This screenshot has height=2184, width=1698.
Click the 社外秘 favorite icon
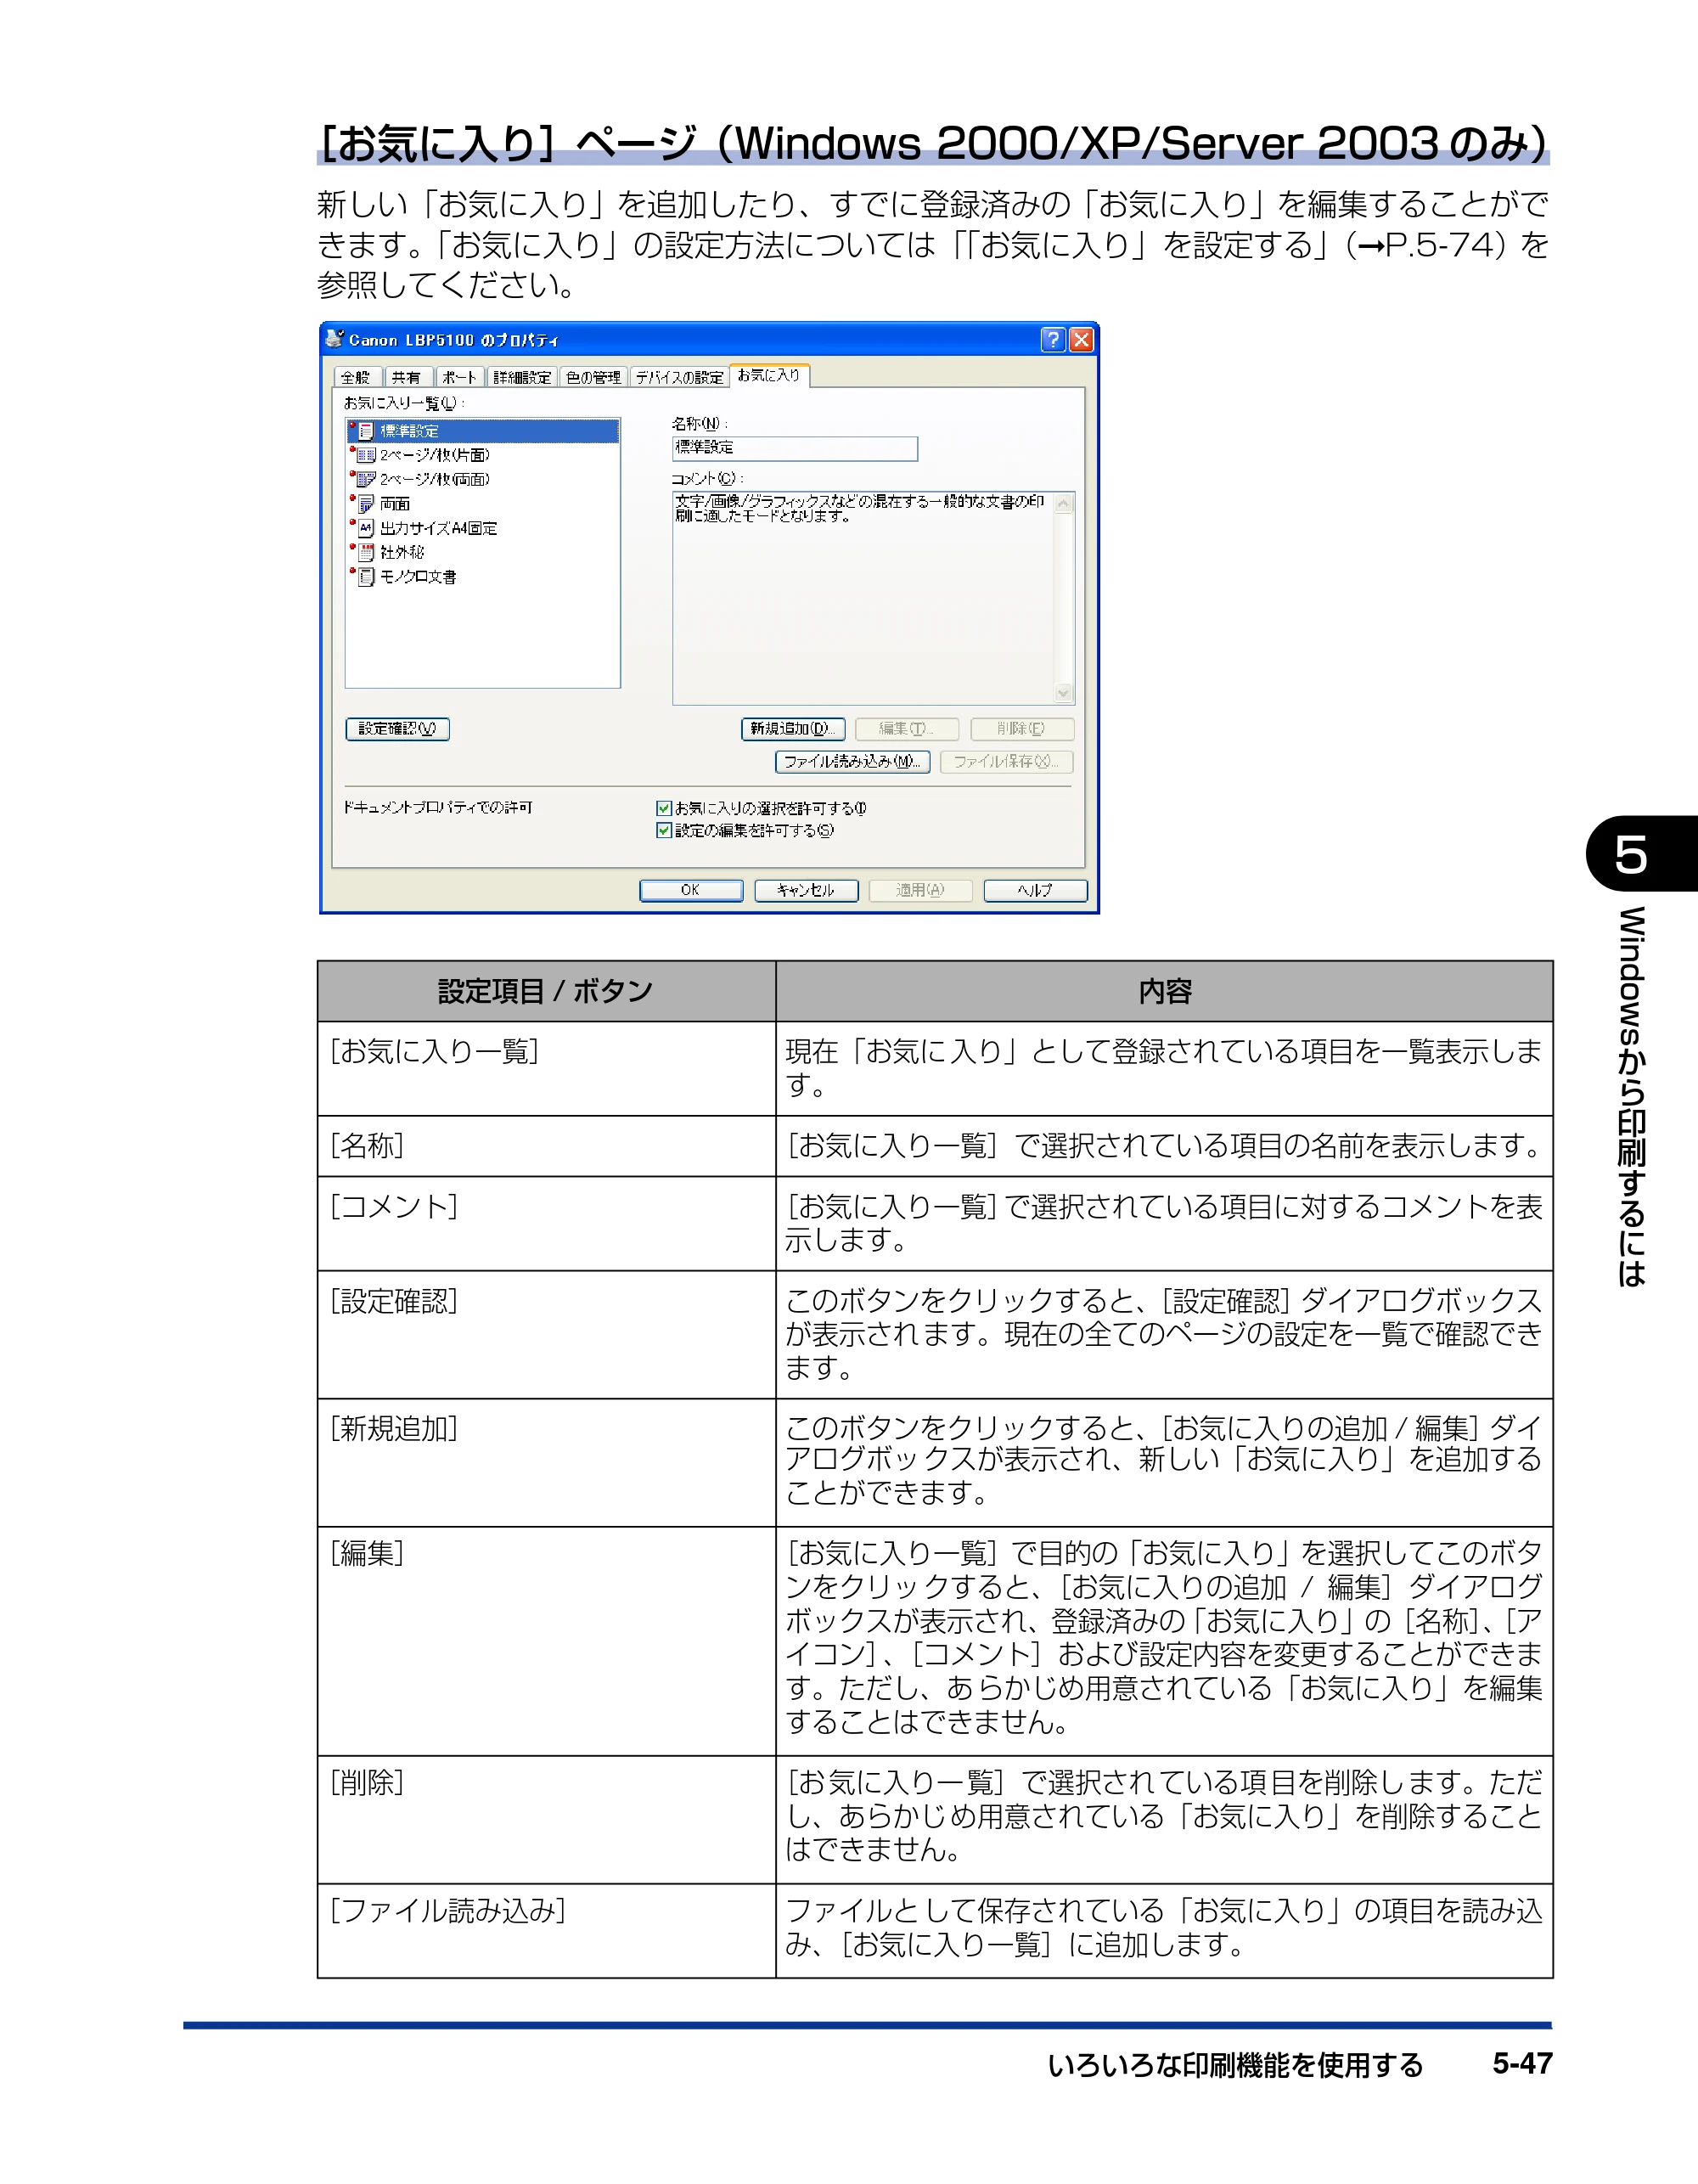click(x=364, y=552)
